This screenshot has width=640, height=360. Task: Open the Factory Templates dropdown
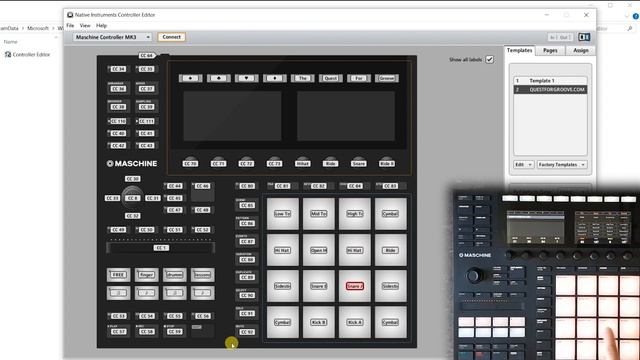562,164
